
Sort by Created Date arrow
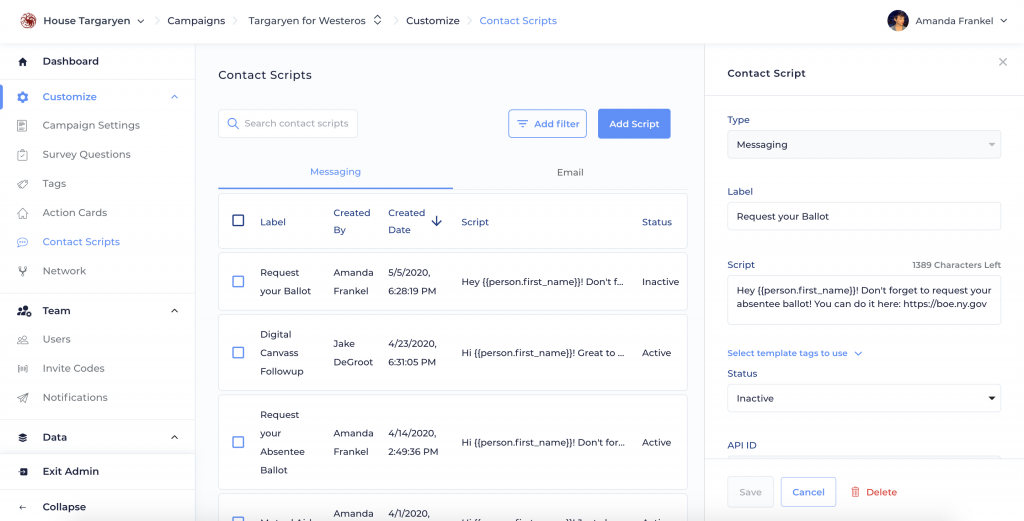coord(437,221)
